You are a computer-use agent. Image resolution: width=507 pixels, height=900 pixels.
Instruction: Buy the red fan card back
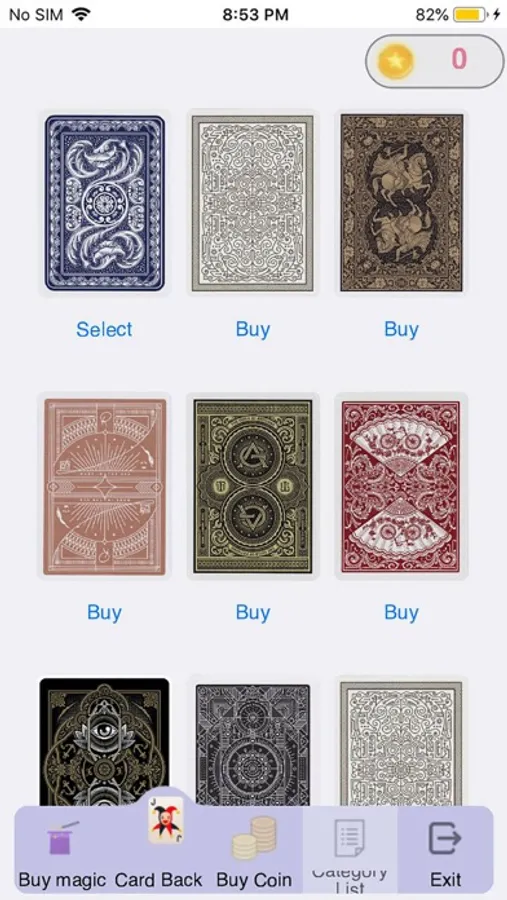[401, 612]
